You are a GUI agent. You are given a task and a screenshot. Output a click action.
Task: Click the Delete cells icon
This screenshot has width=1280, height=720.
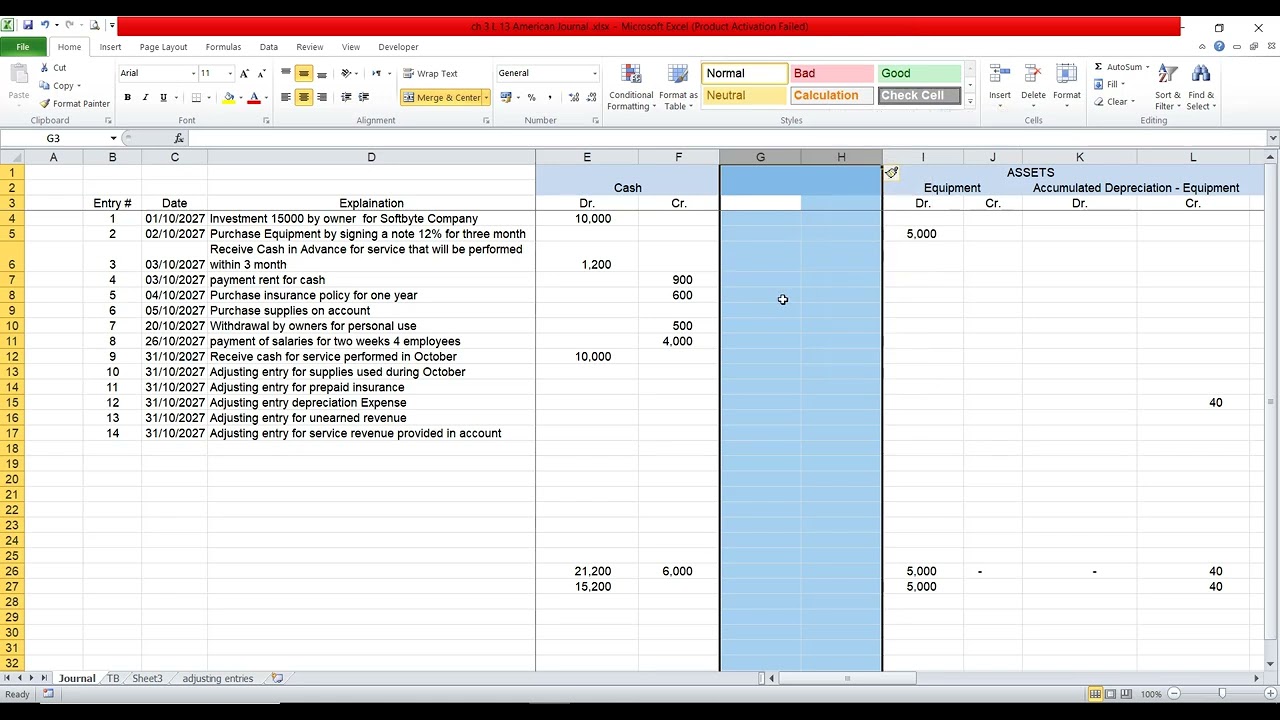[1033, 74]
